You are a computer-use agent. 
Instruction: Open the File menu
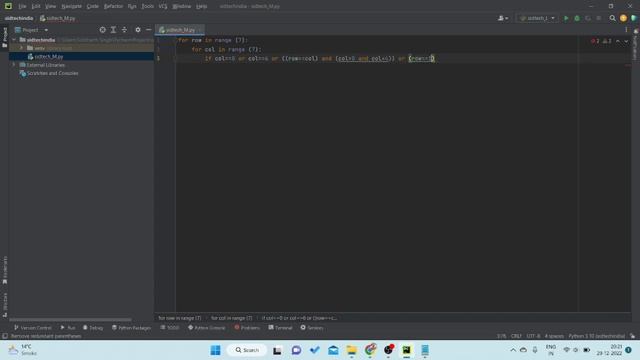[x=22, y=6]
